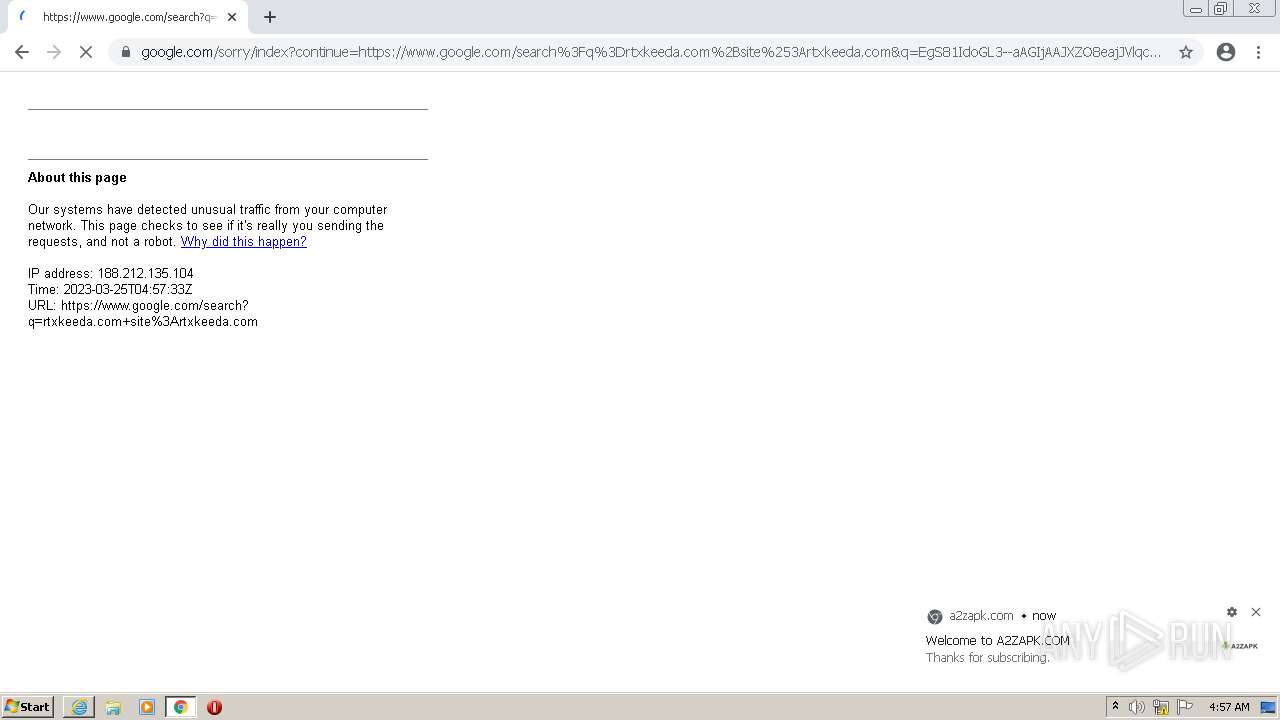Stop loading the page
Image resolution: width=1280 pixels, height=720 pixels.
tap(86, 52)
